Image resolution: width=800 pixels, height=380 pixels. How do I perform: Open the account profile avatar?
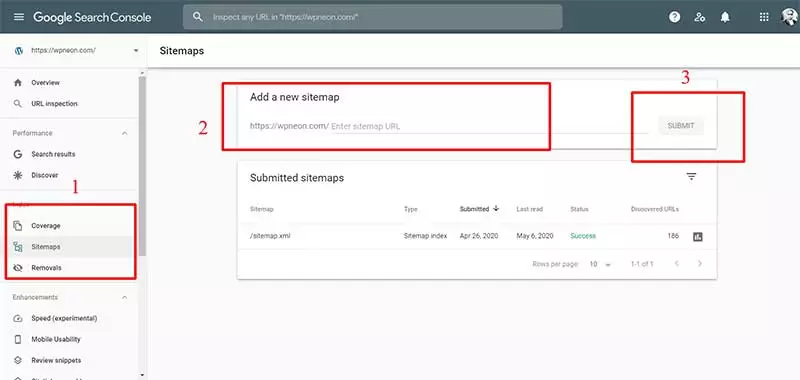pos(790,17)
